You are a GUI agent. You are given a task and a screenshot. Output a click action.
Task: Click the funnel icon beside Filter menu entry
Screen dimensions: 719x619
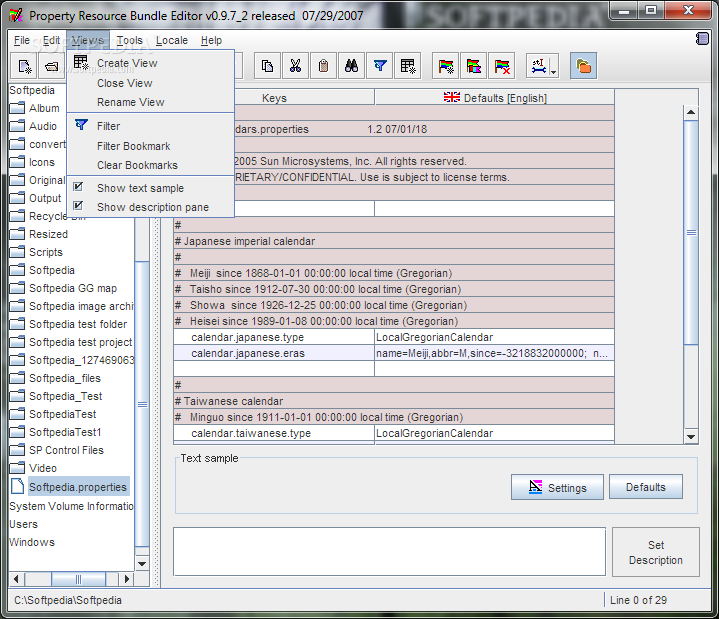tap(81, 125)
